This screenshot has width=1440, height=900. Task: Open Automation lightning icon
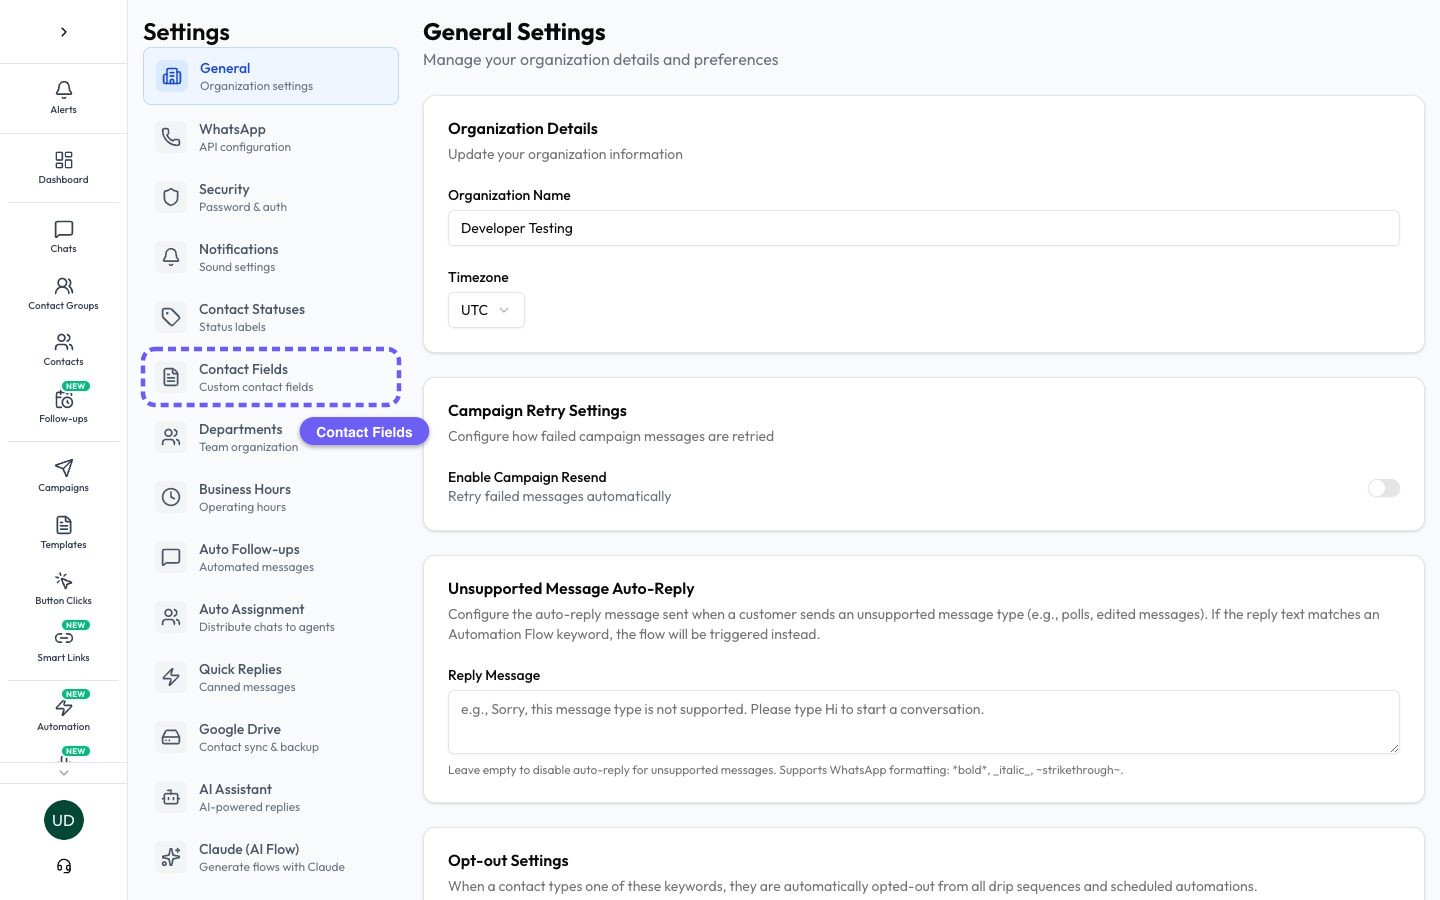64,707
